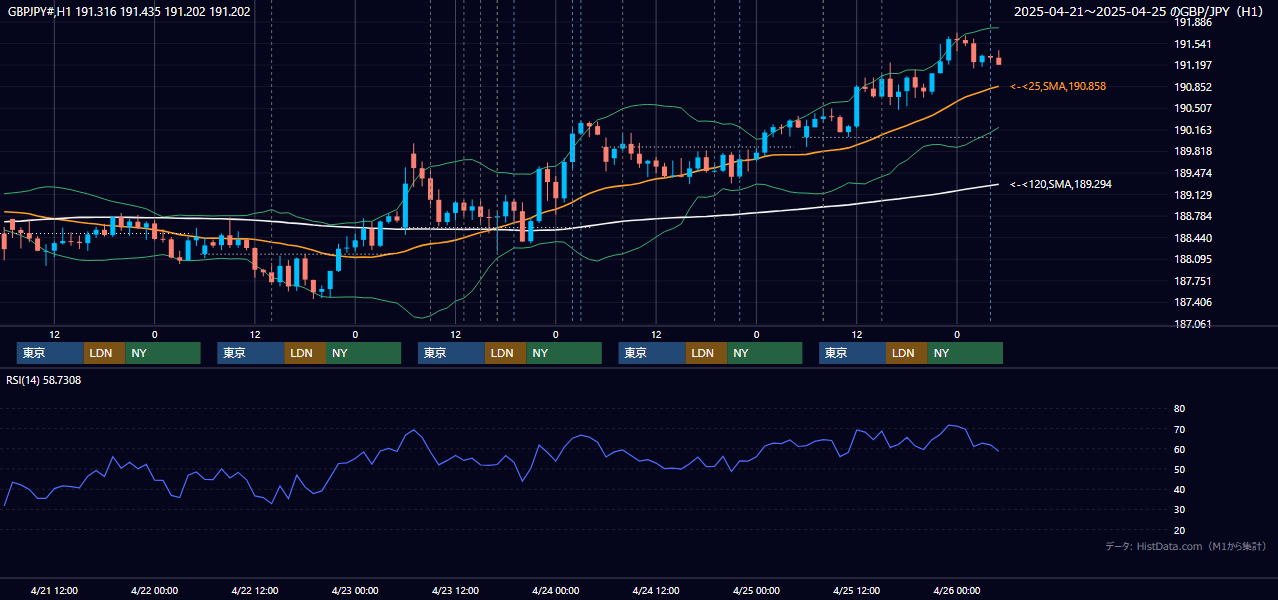Click the GBPJPY#,H1 symbol header text
The height and width of the screenshot is (600, 1278).
tap(129, 11)
